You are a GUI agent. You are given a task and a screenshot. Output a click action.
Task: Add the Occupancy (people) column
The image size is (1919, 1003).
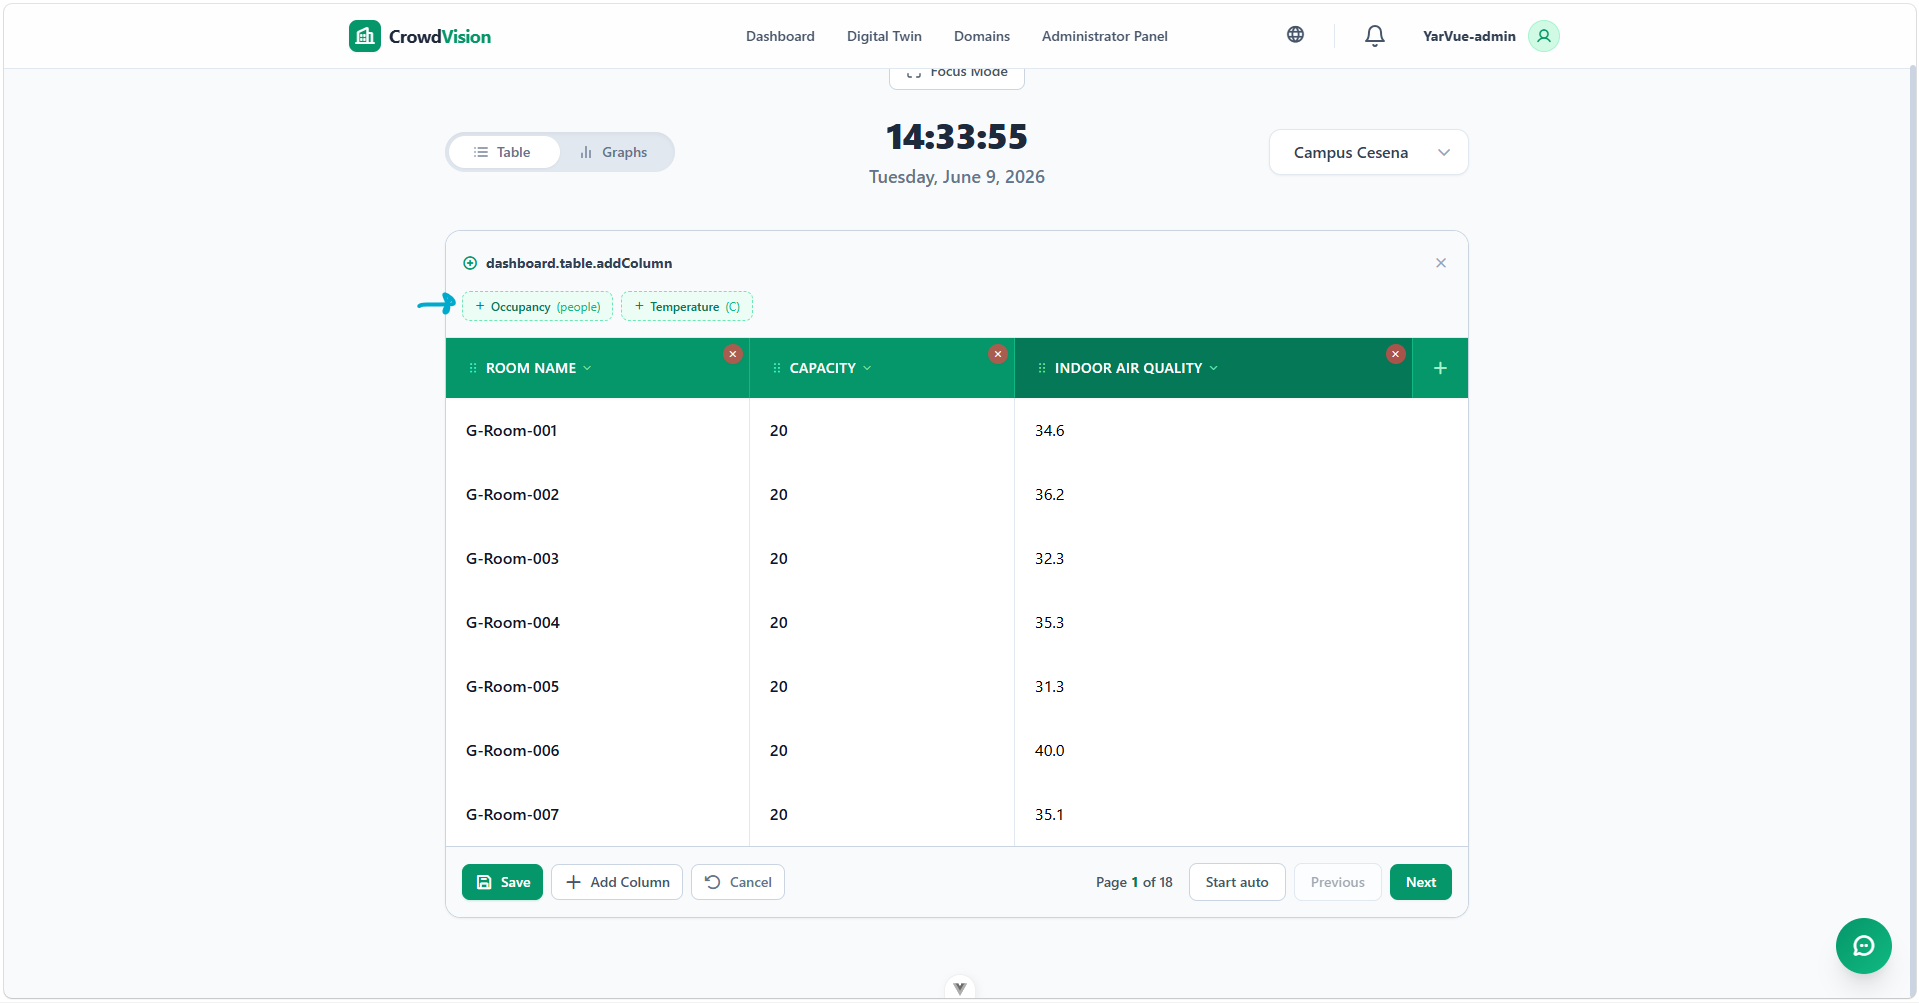click(538, 306)
